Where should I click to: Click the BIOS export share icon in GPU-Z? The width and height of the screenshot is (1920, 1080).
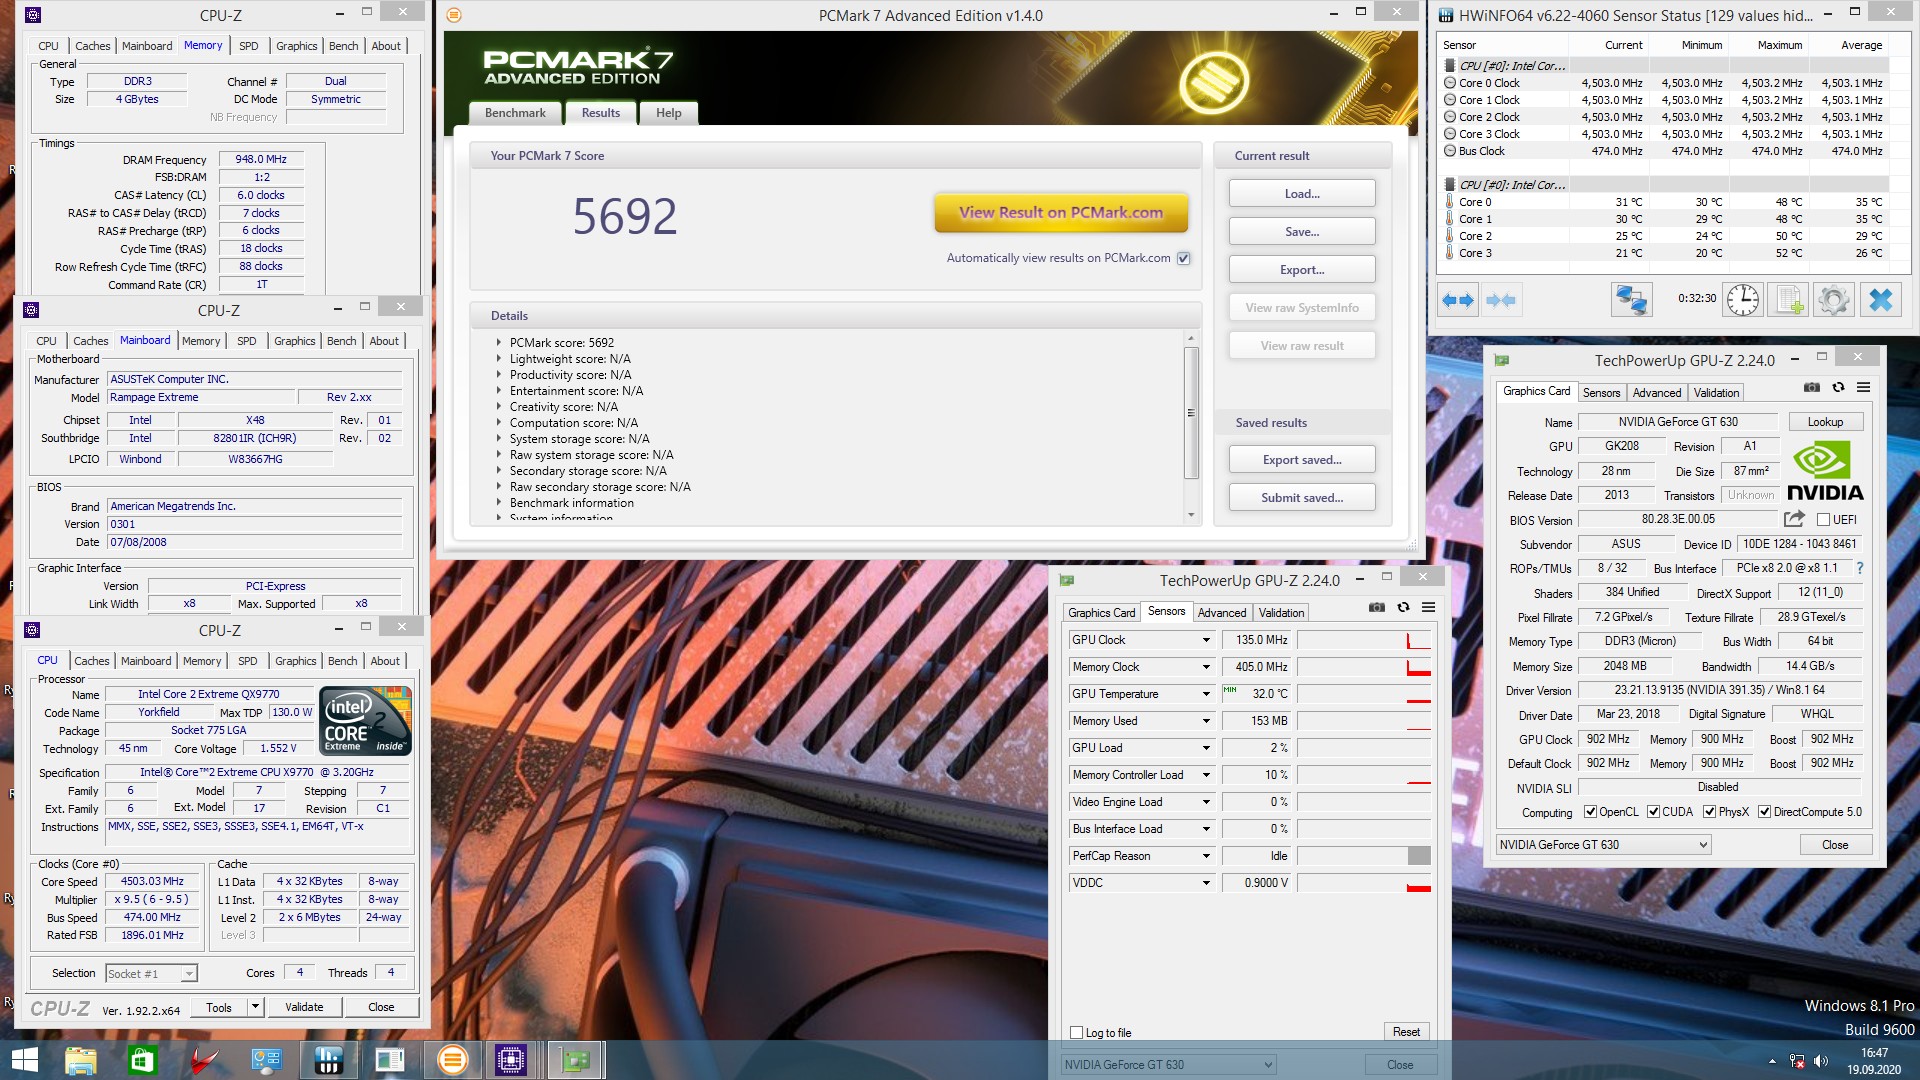1794,519
